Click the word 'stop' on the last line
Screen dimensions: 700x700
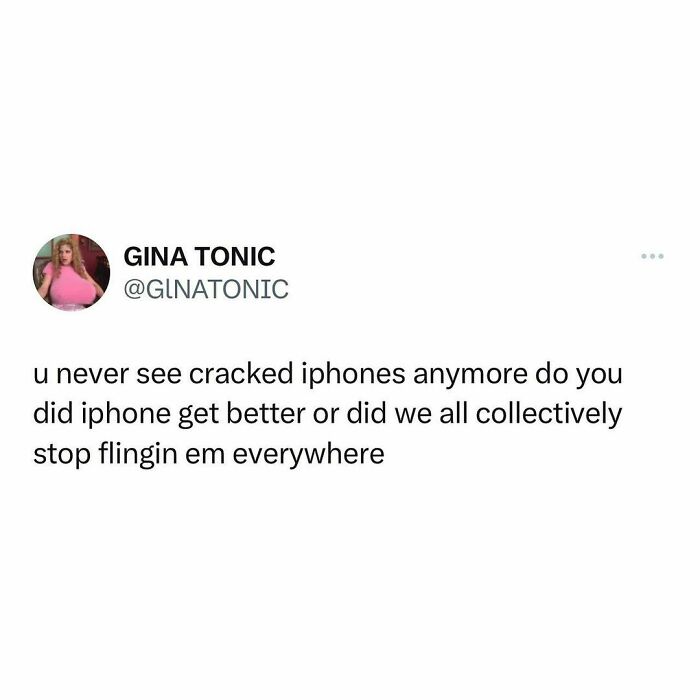[x=62, y=456]
